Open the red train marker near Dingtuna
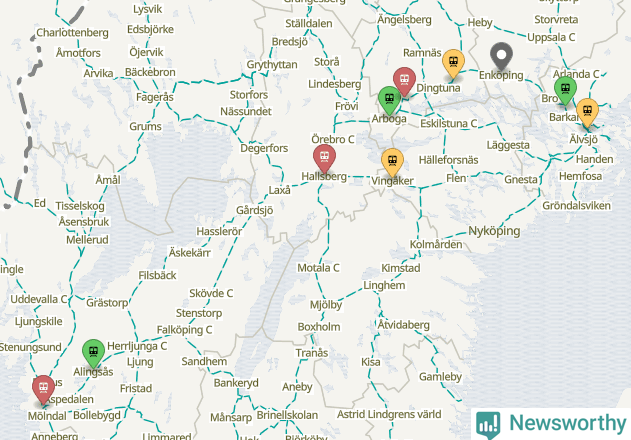Screen dimensions: 631x440 coord(404,81)
